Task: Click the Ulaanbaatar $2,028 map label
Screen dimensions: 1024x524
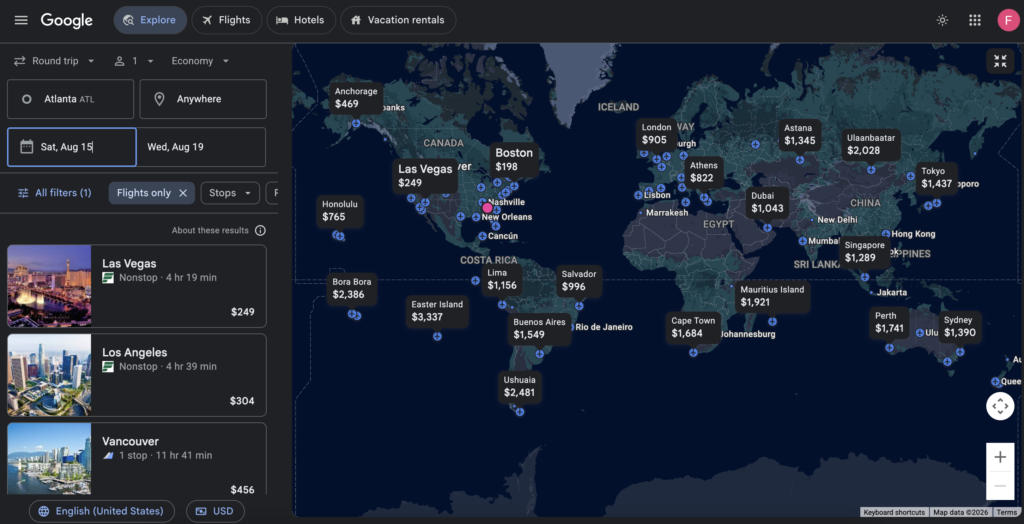Action: 871,144
